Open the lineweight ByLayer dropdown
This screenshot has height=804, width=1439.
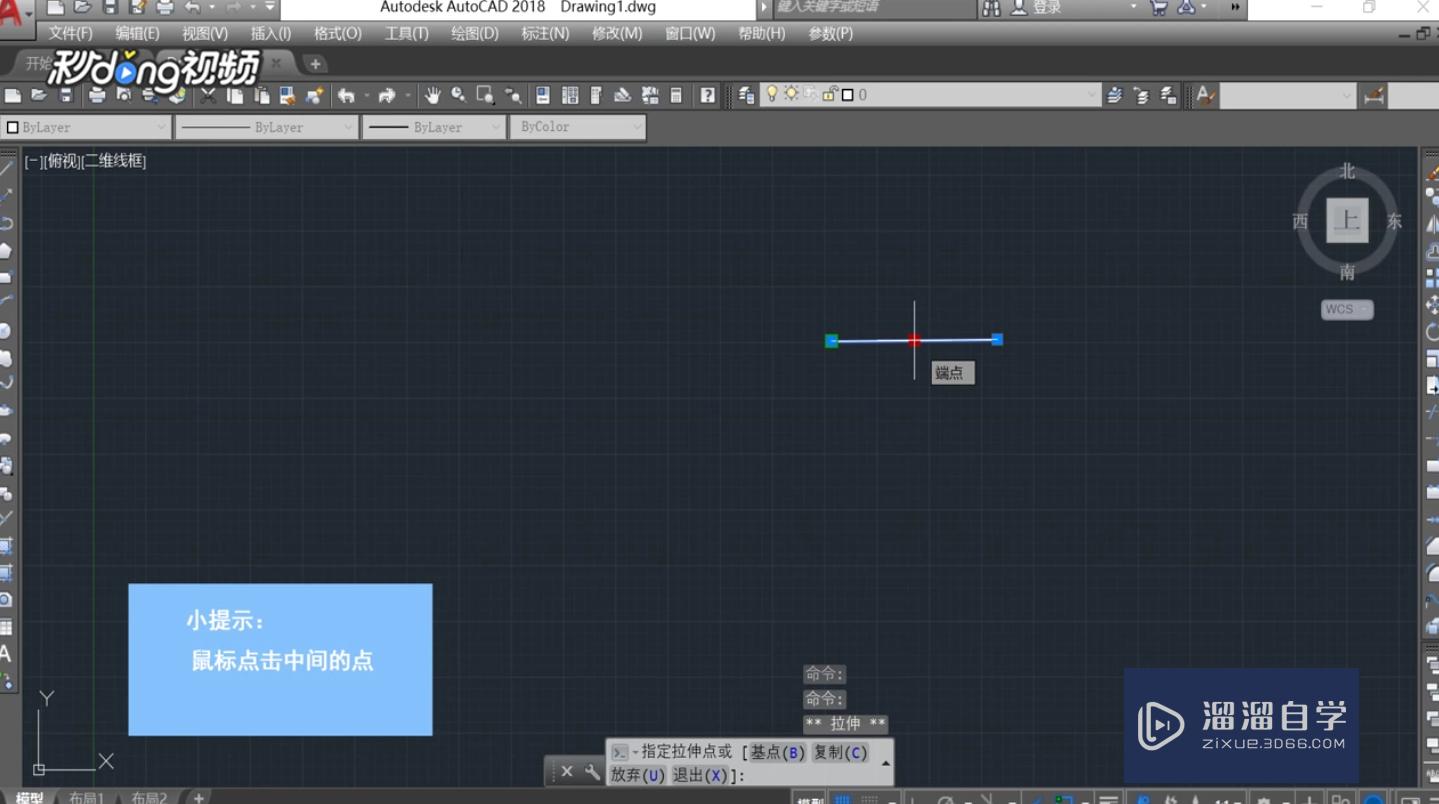[434, 127]
